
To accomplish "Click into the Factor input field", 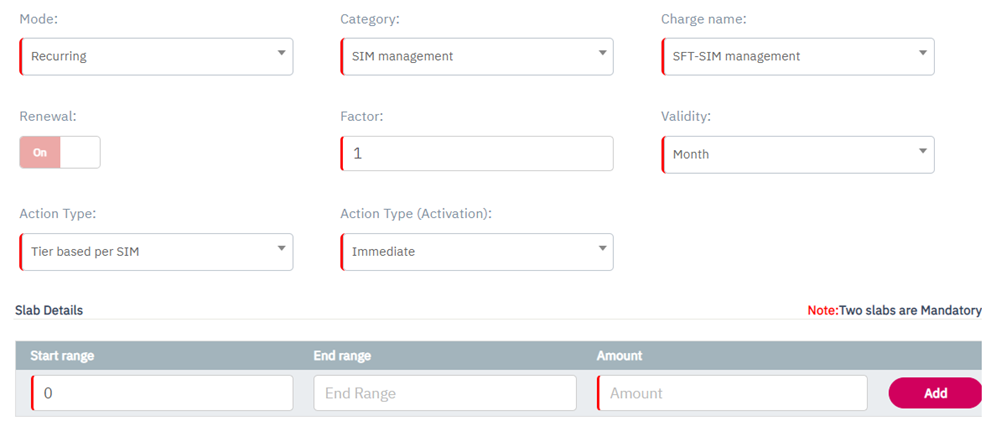I will pyautogui.click(x=476, y=154).
